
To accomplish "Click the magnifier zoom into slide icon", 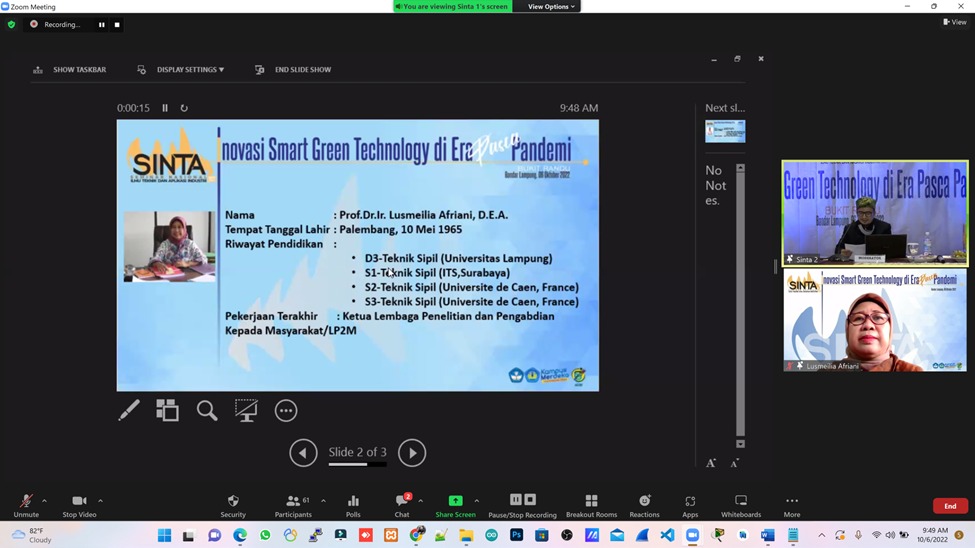I will click(207, 411).
